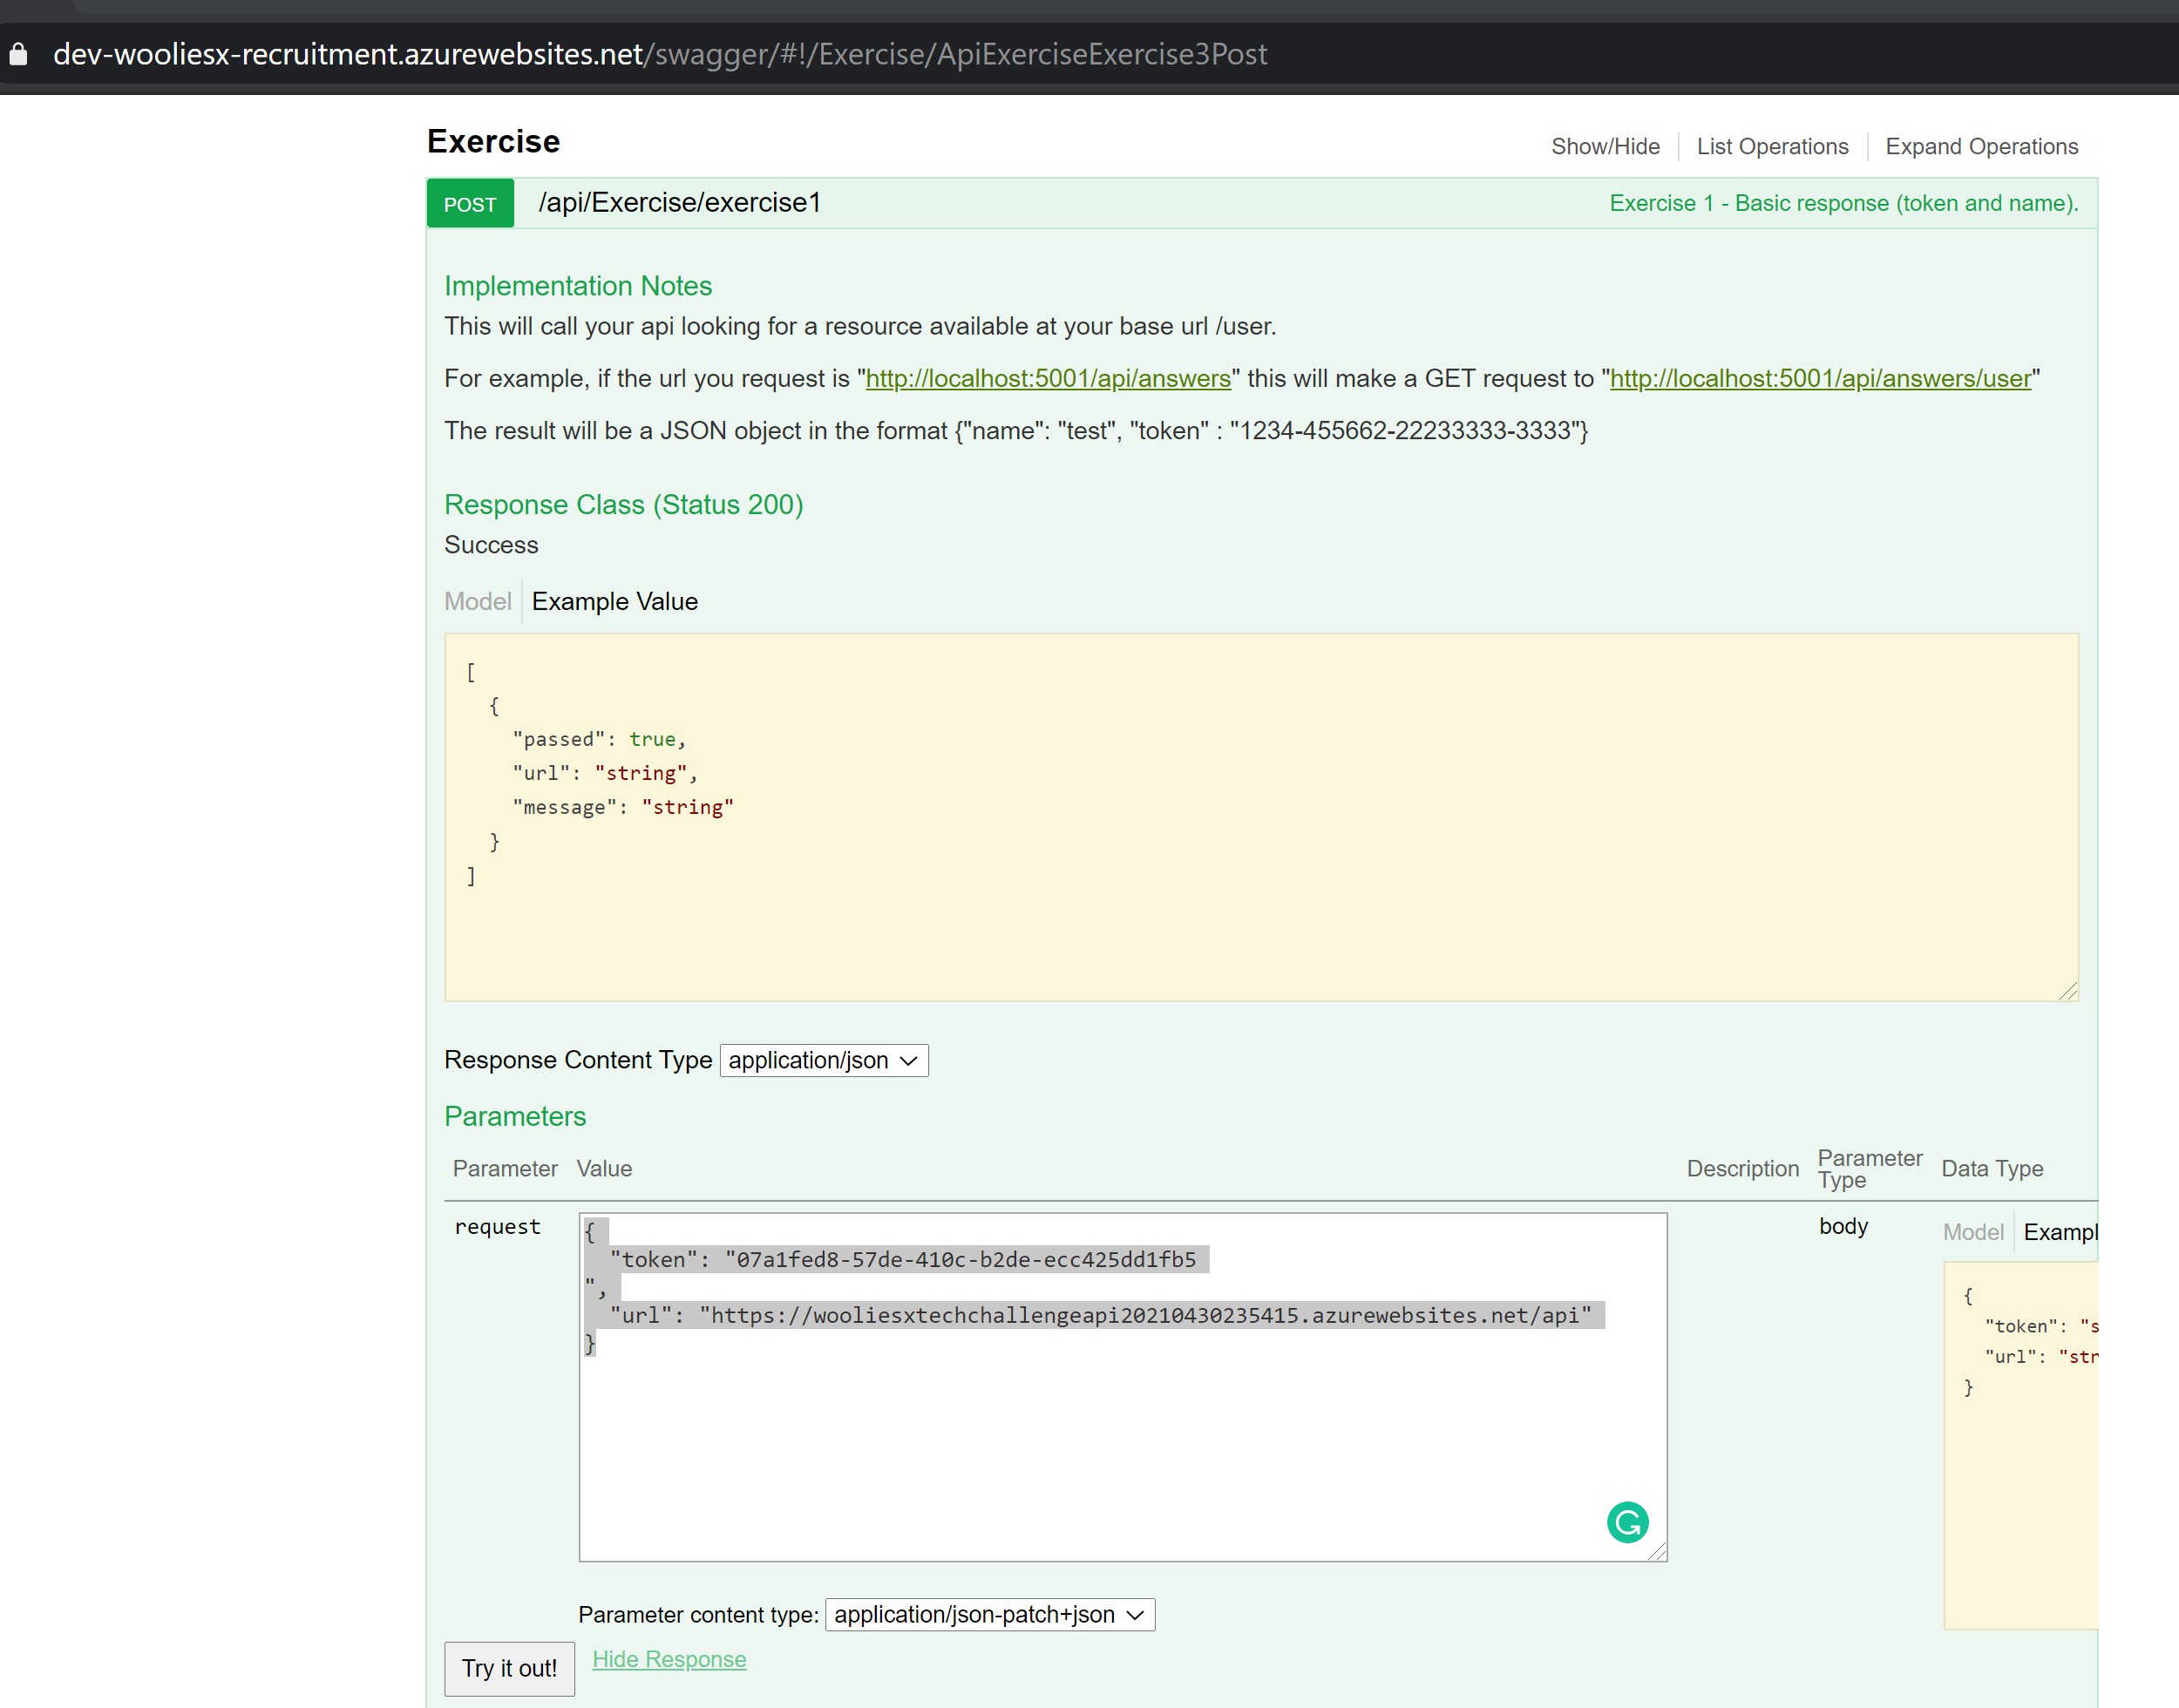Click Expand Operations link
Image resolution: width=2179 pixels, height=1708 pixels.
click(x=1981, y=146)
